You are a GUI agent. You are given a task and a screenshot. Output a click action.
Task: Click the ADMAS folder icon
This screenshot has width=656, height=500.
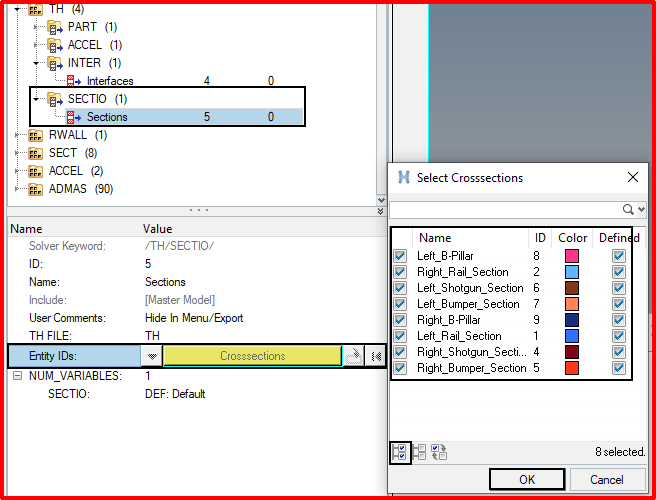36,190
